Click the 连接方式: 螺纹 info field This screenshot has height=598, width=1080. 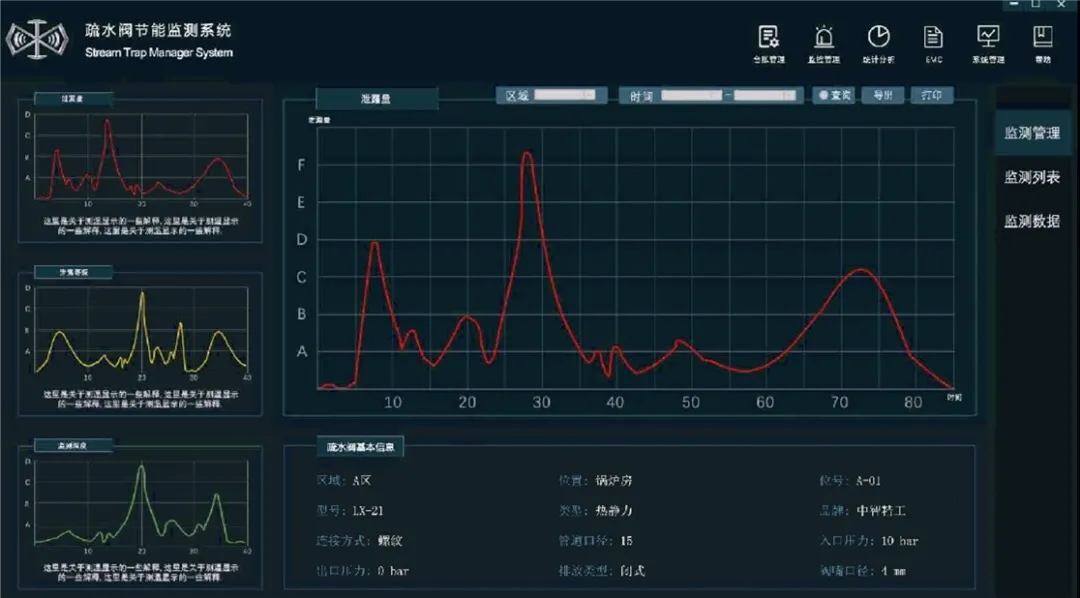[359, 541]
